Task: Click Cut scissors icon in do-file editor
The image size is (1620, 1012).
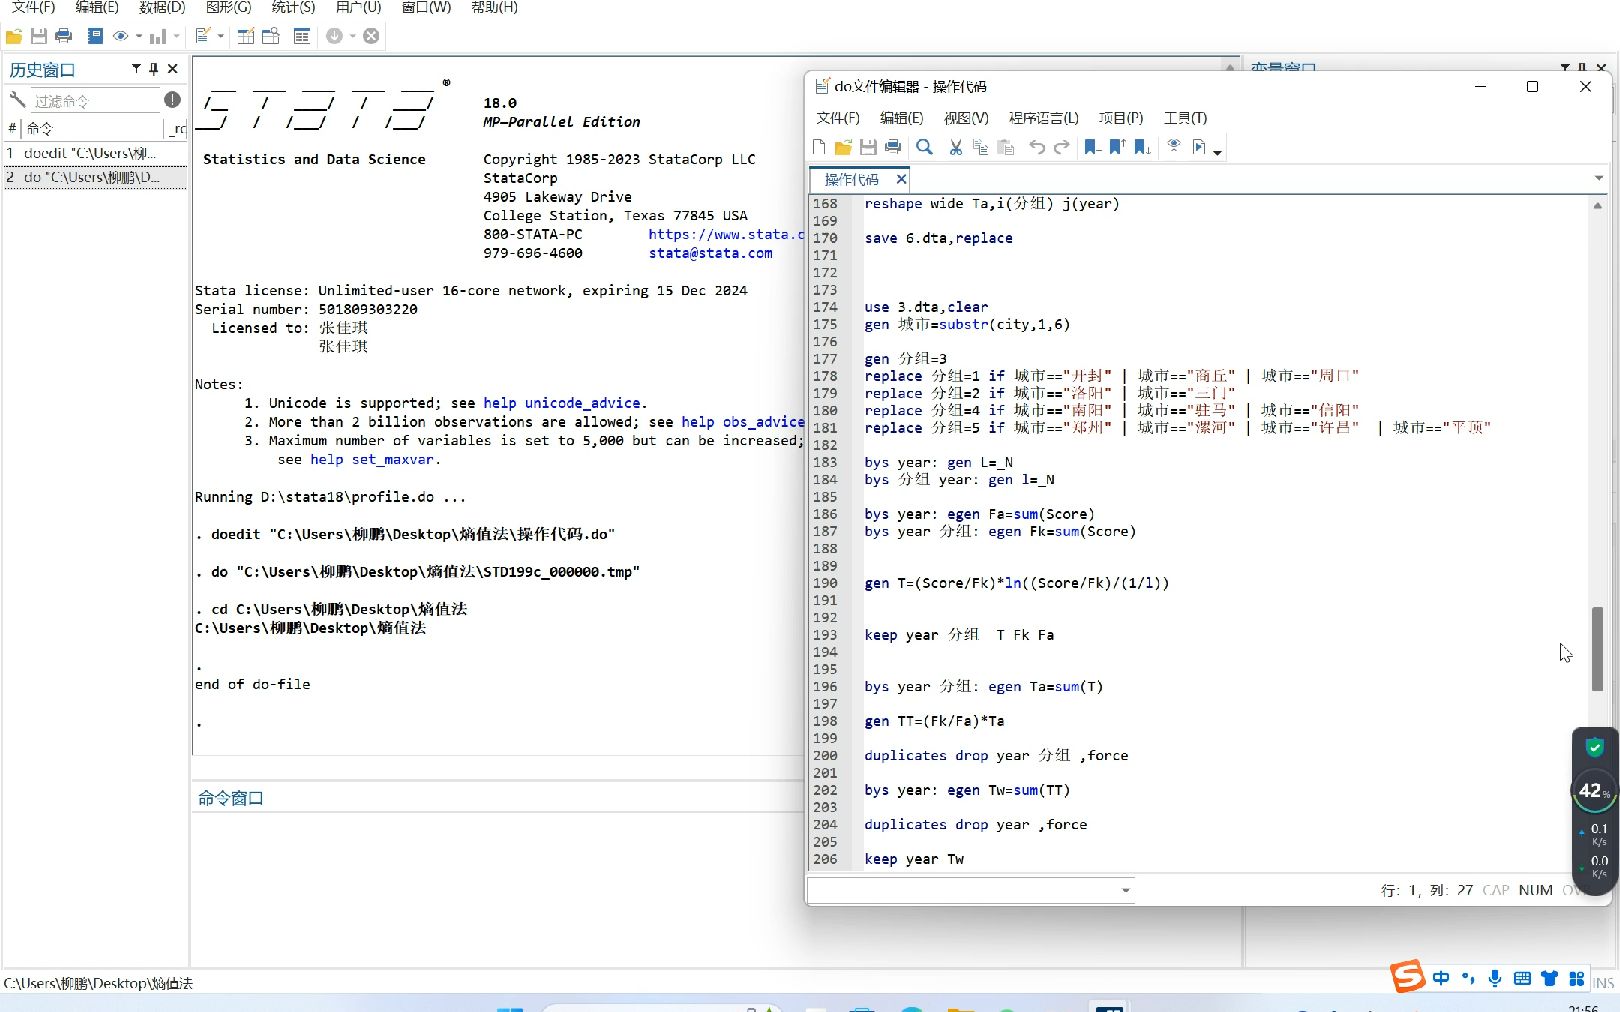Action: [956, 147]
